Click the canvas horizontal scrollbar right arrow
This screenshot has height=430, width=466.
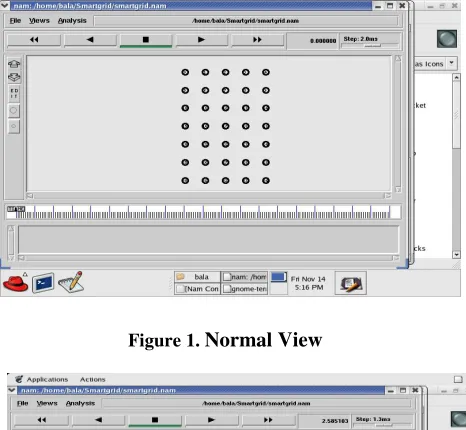coord(388,196)
